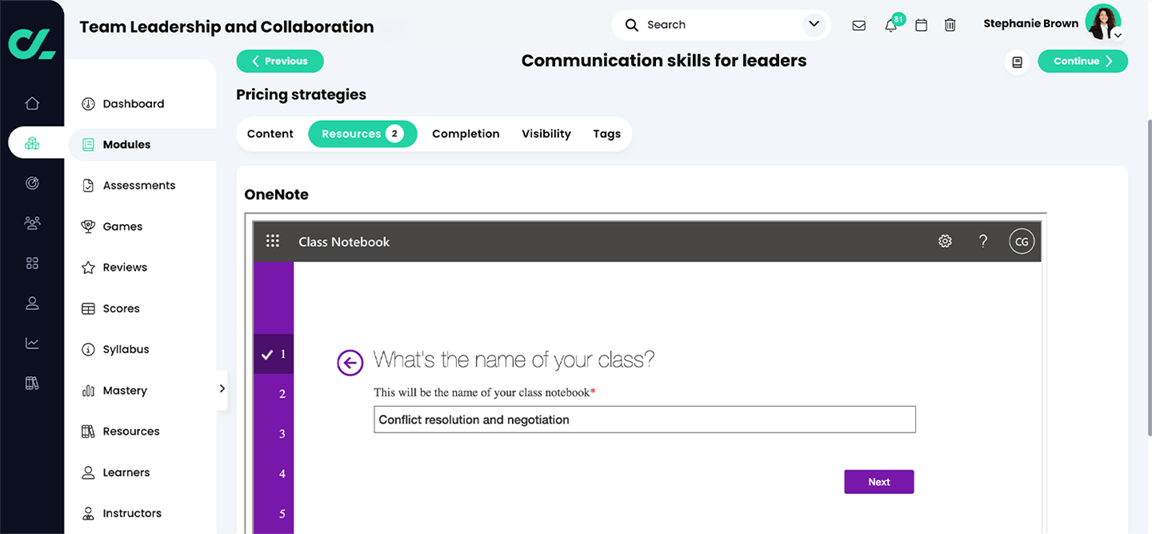Viewport: 1152px width, 534px height.
Task: Click the Search input field
Action: [720, 25]
